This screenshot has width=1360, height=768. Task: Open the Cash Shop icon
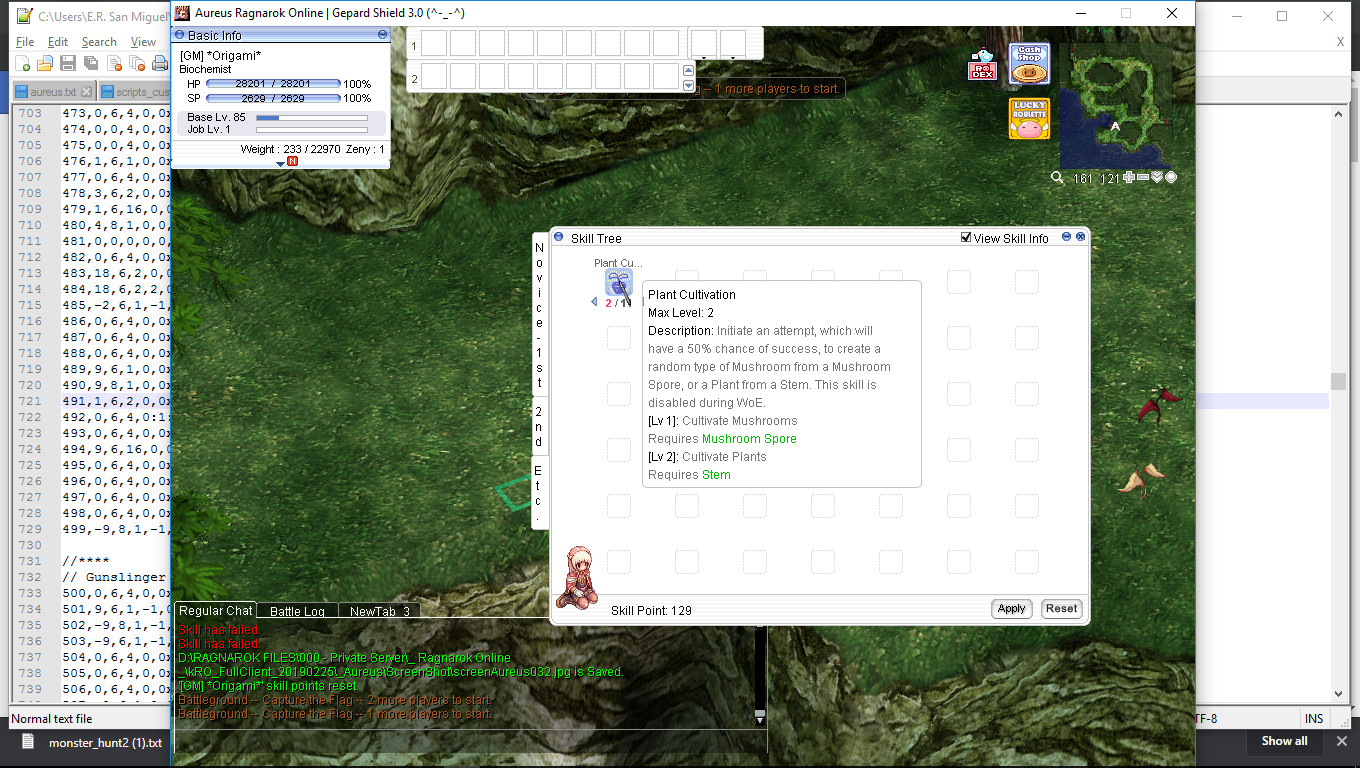1029,65
